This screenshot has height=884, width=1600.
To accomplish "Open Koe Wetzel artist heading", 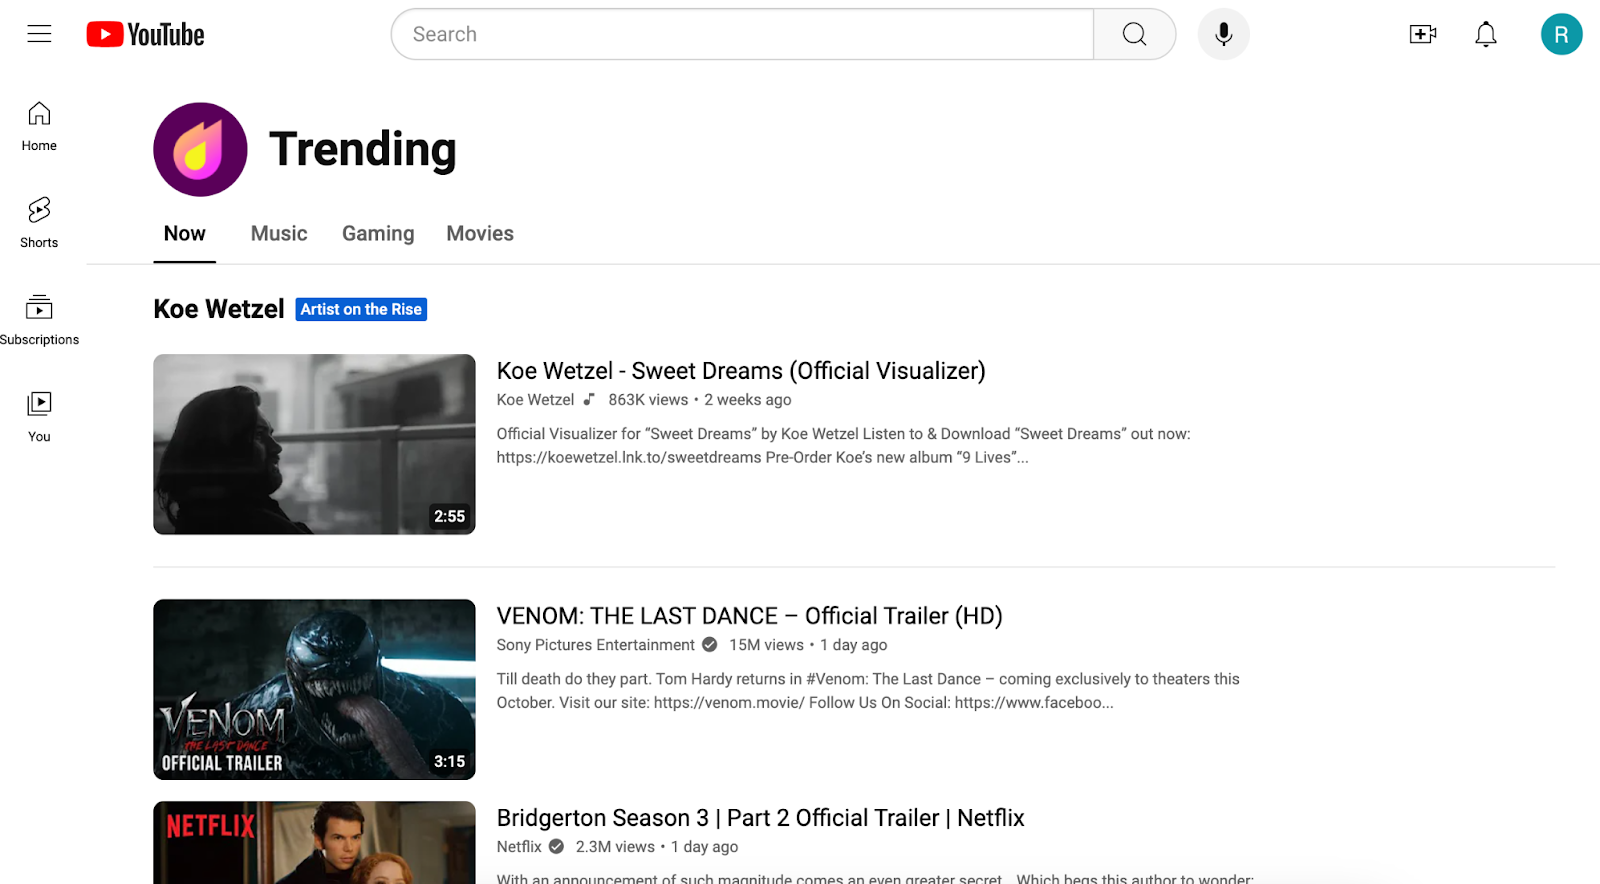I will pos(219,309).
